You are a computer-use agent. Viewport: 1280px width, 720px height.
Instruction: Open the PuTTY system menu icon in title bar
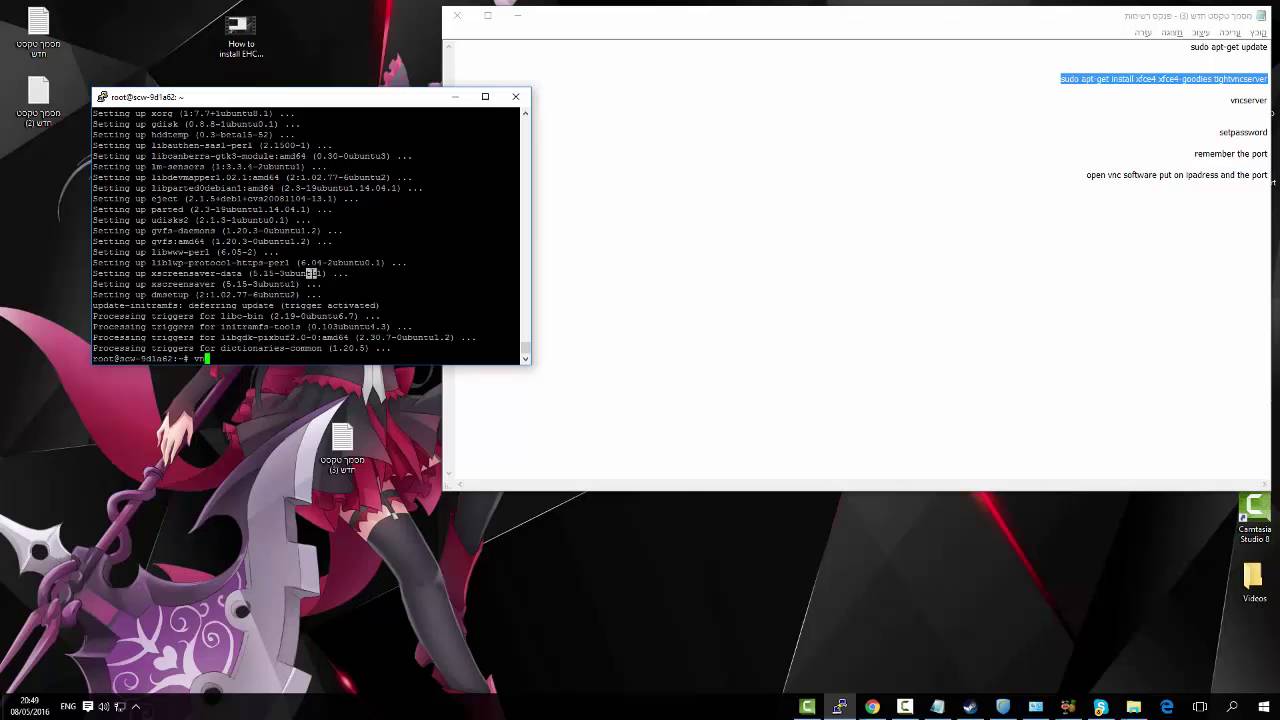click(x=102, y=97)
